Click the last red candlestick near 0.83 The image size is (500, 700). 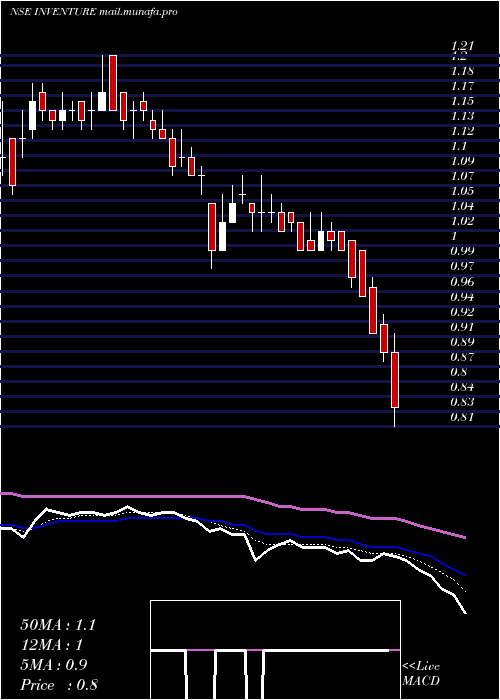pos(395,380)
